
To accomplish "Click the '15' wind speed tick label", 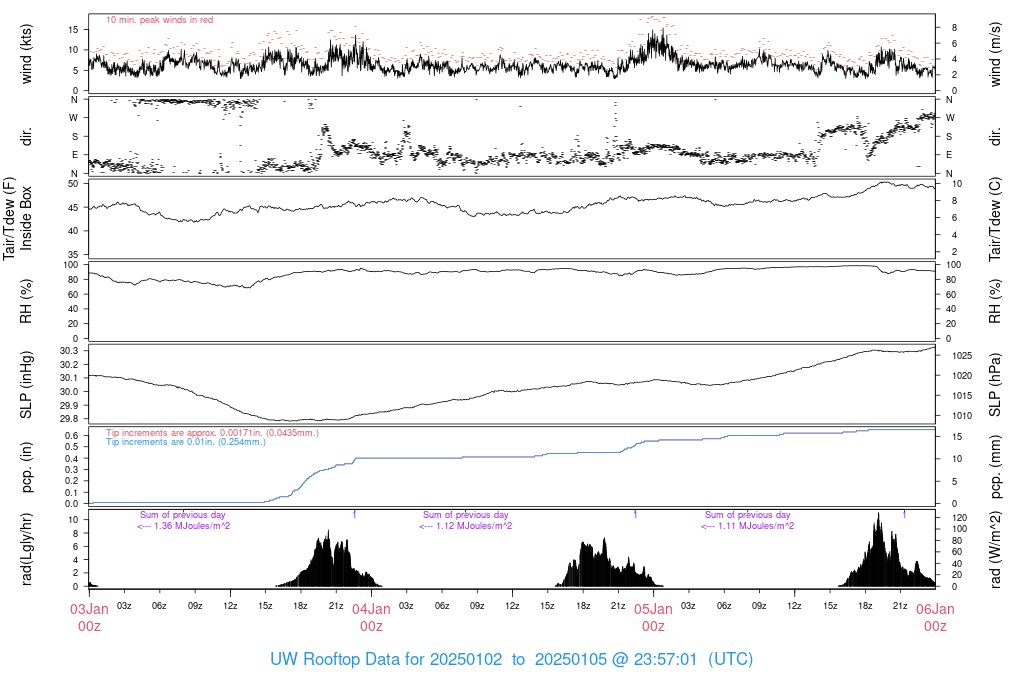I will click(73, 29).
